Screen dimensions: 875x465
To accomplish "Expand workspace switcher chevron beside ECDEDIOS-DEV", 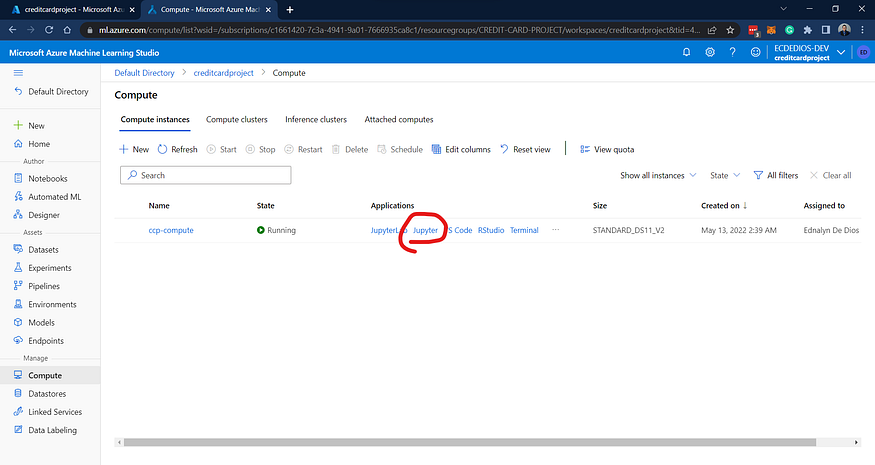I will (x=841, y=52).
